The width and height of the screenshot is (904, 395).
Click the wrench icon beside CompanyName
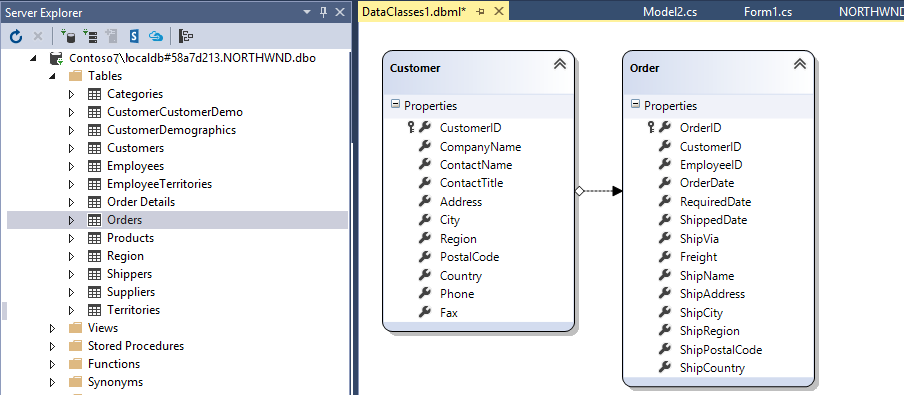pyautogui.click(x=425, y=146)
